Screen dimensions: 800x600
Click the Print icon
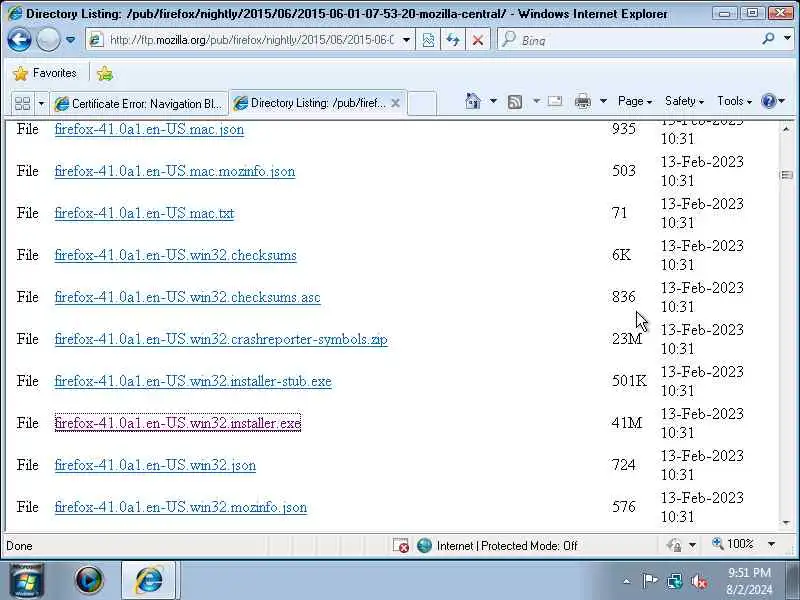tap(583, 101)
